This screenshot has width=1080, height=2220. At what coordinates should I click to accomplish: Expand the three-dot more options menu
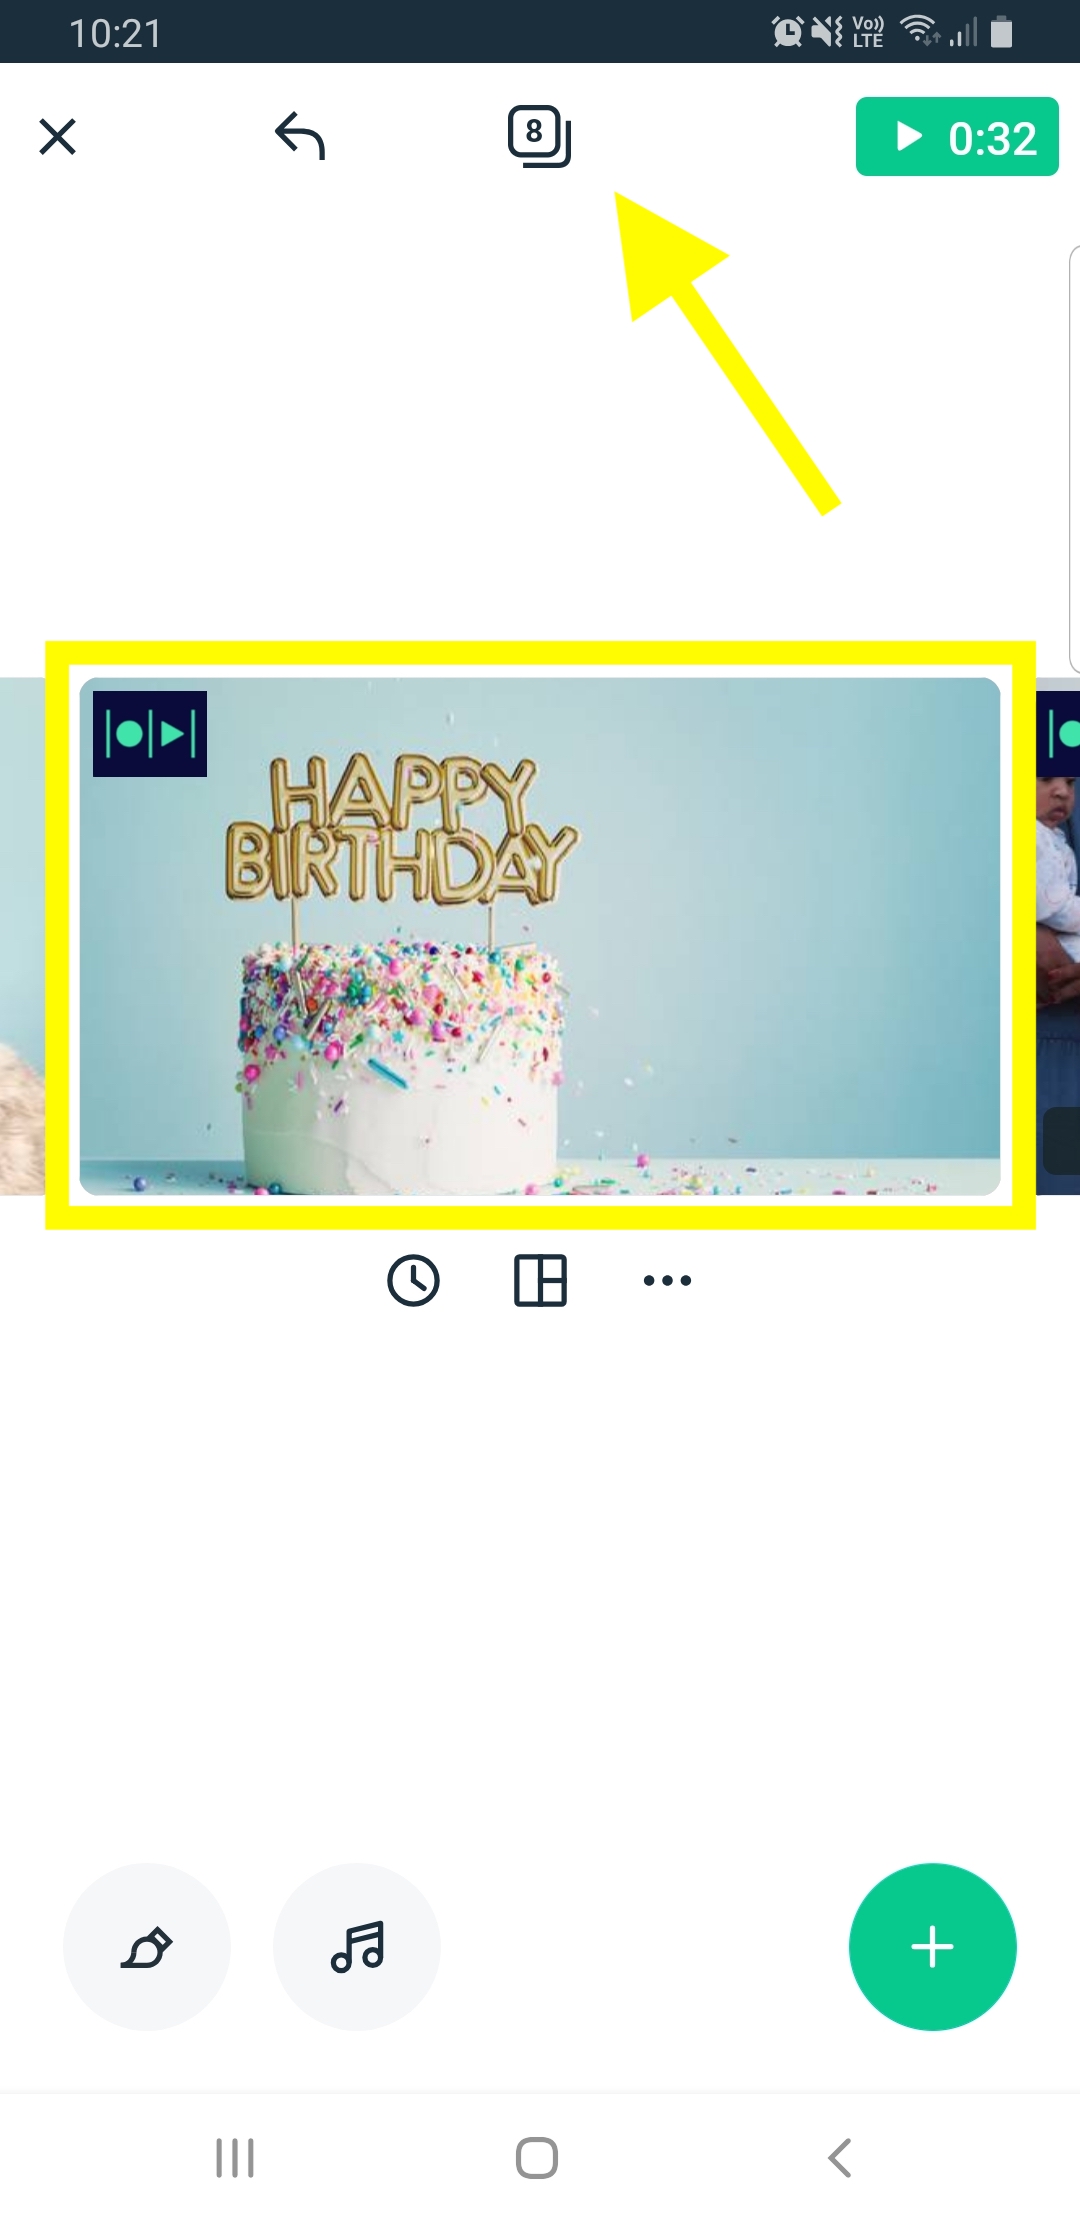(x=667, y=1280)
